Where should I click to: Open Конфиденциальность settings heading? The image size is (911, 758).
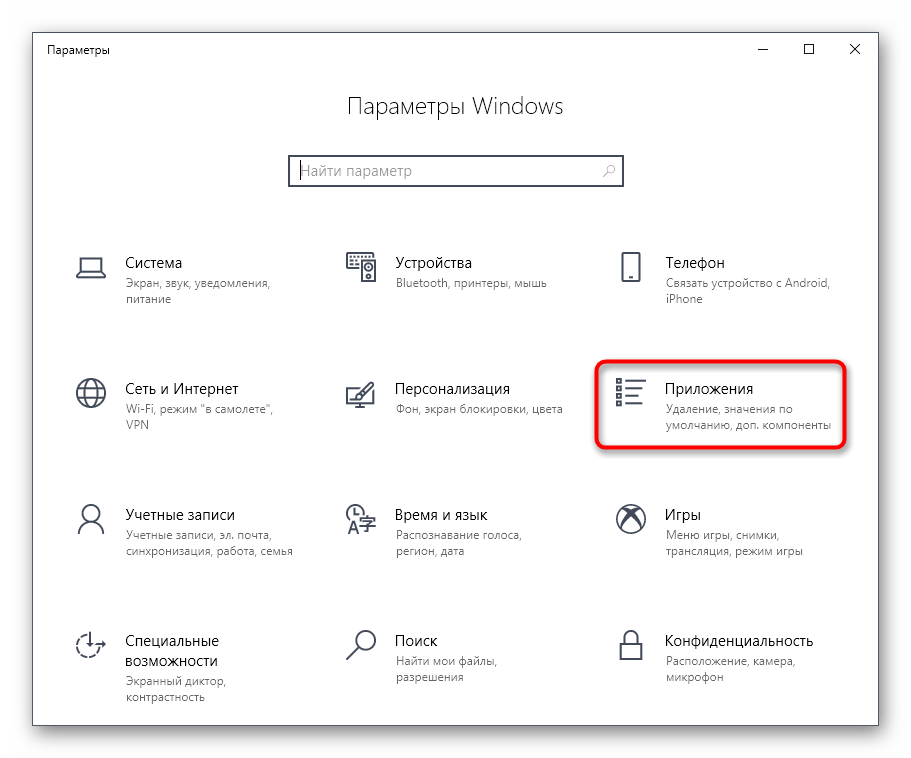tap(739, 641)
